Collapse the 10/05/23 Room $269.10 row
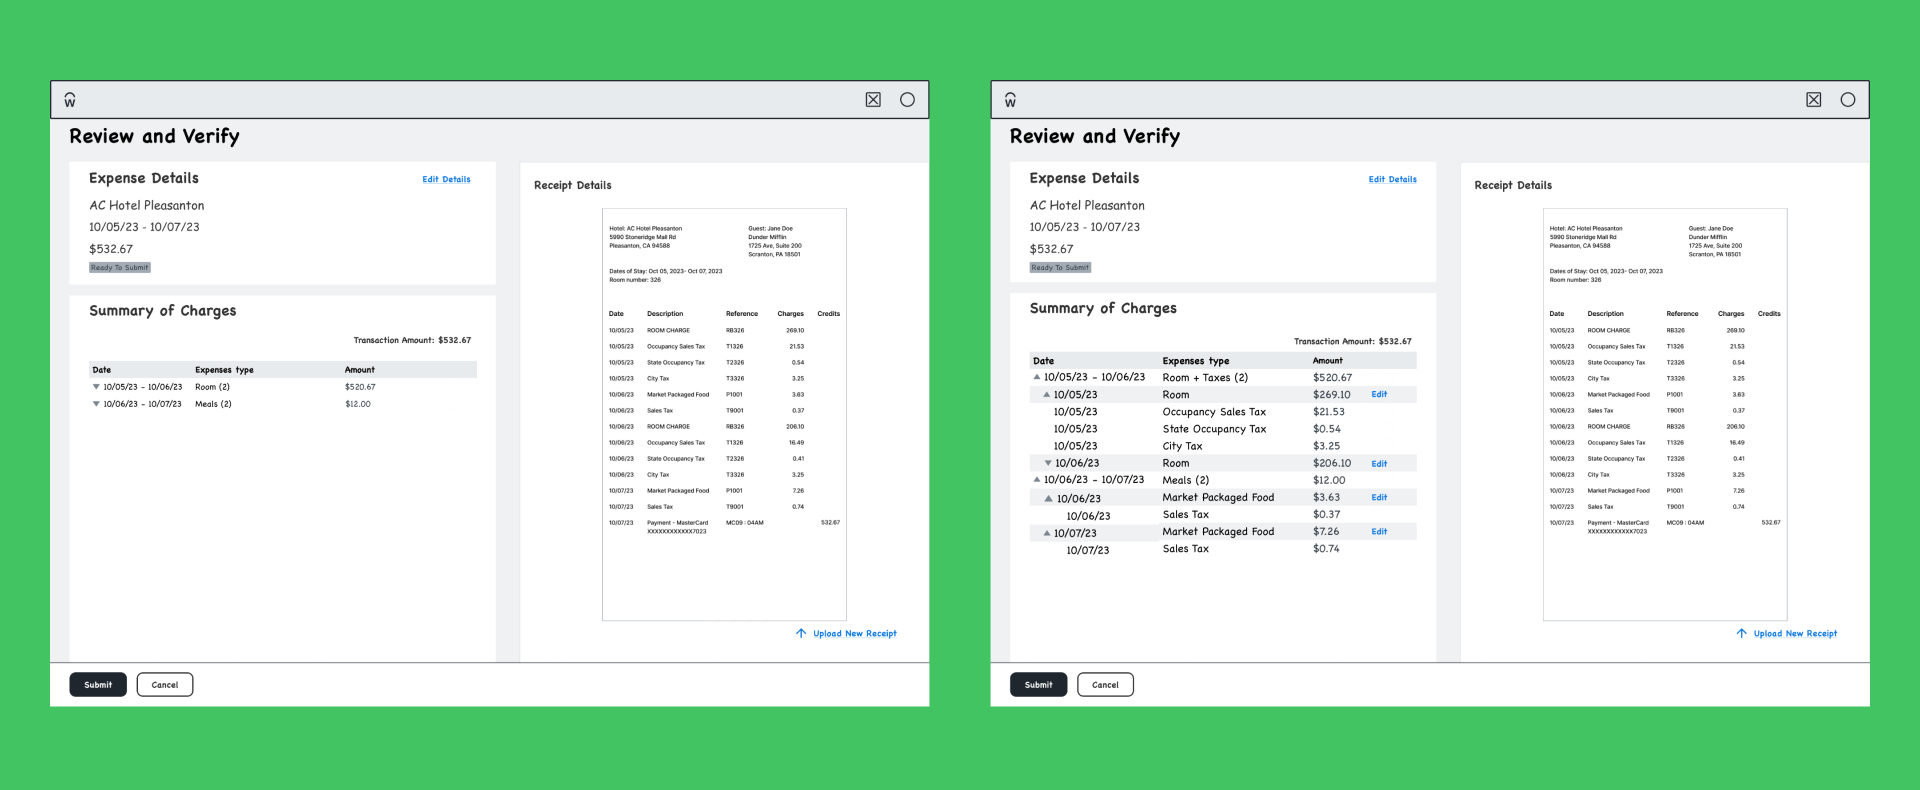1920x790 pixels. pyautogui.click(x=1047, y=394)
